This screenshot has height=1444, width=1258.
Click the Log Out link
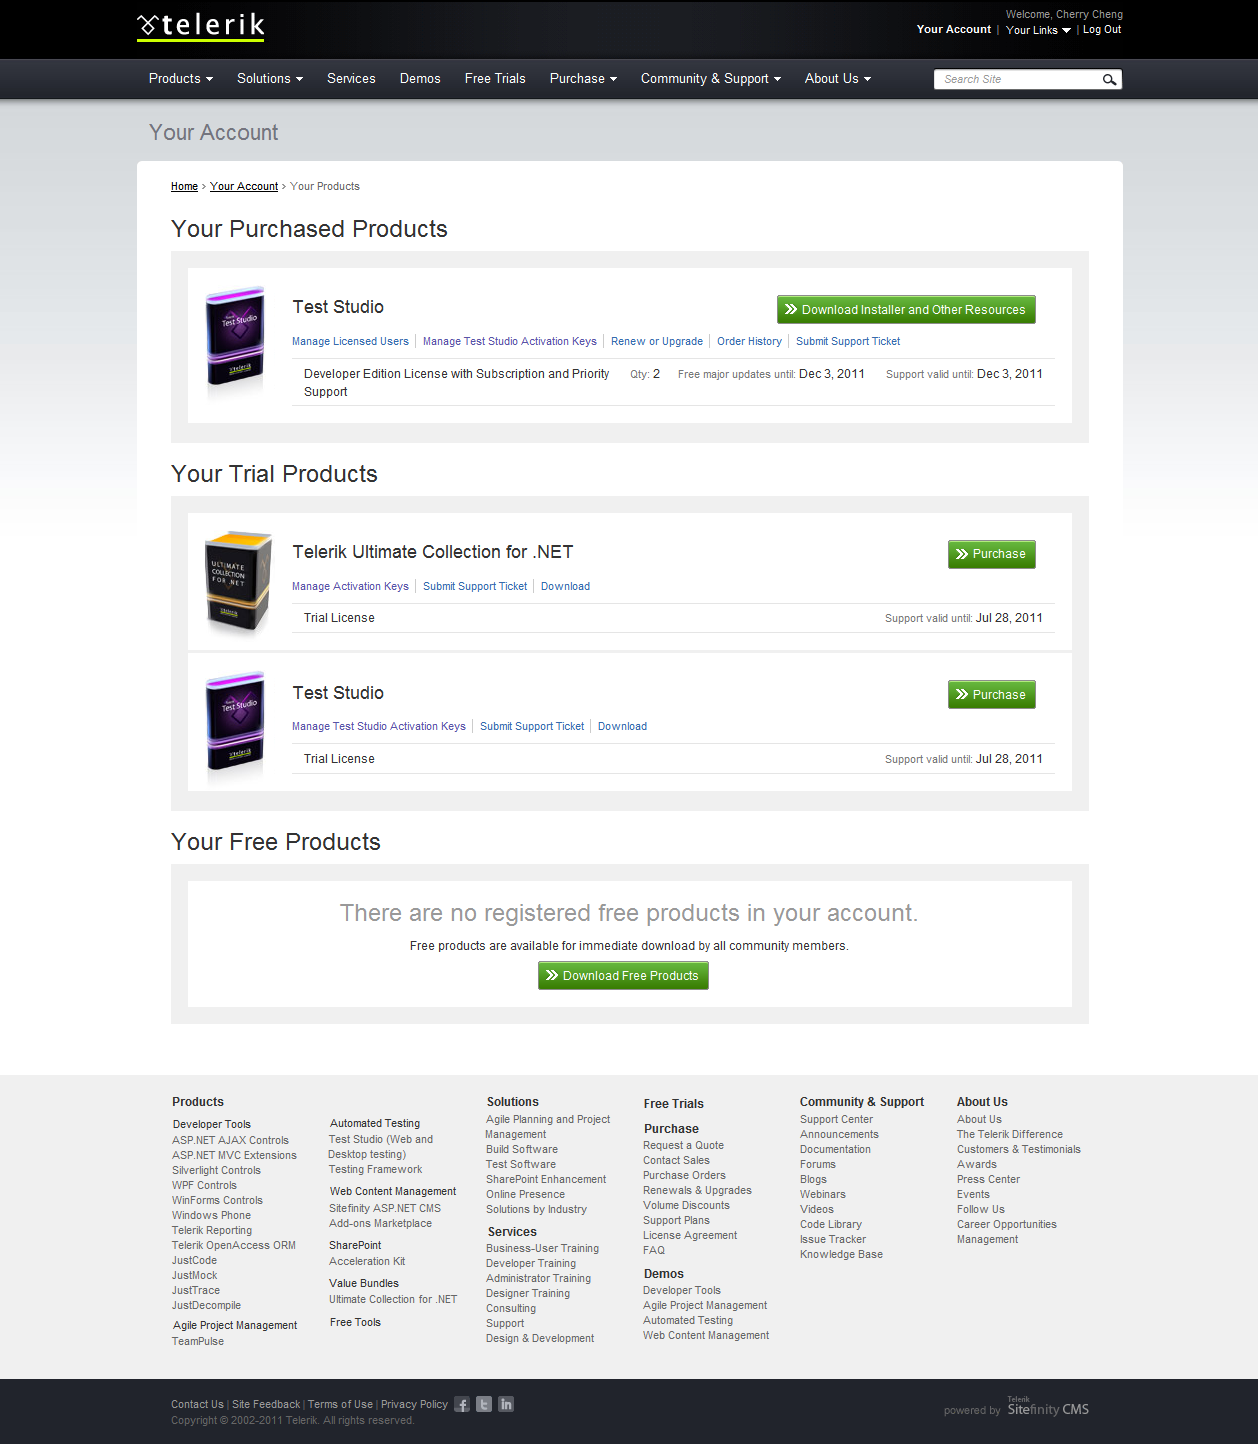click(x=1102, y=30)
